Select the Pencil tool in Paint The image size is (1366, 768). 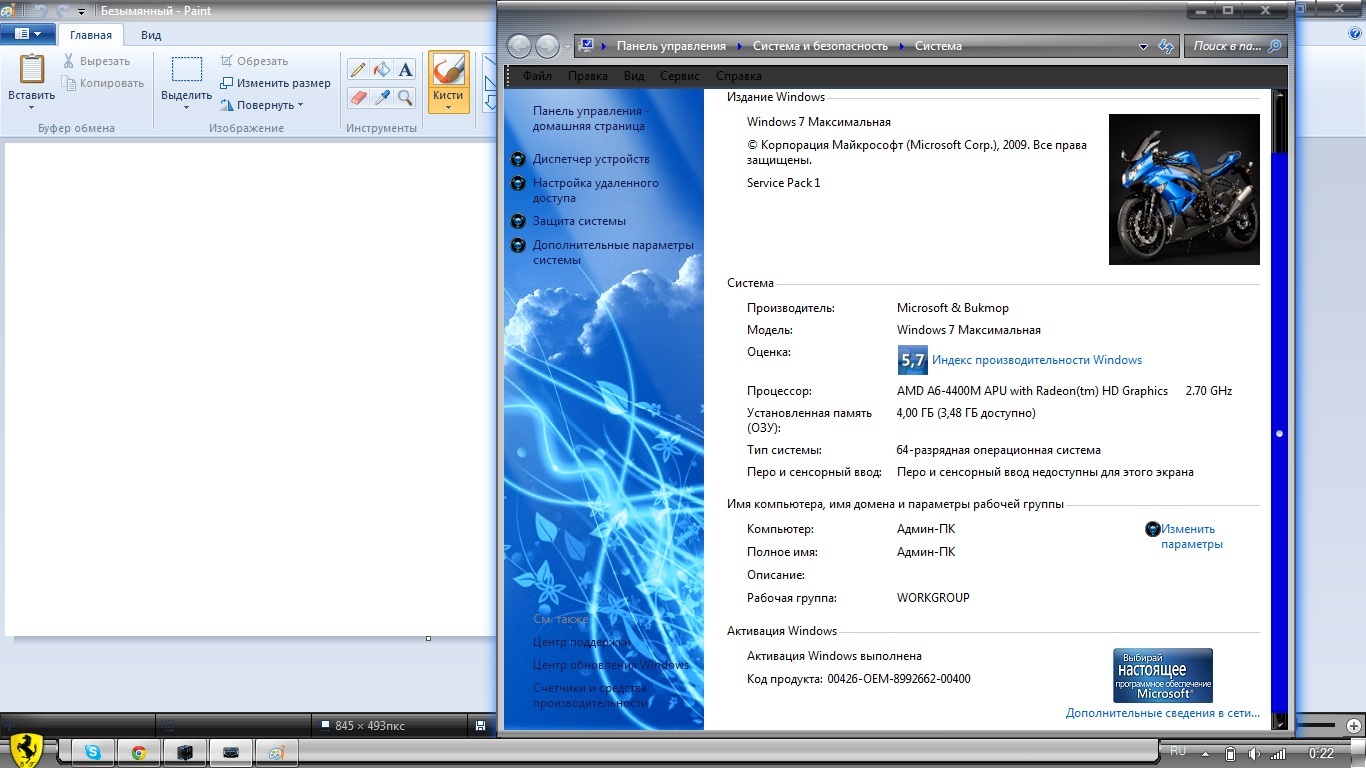pos(358,70)
